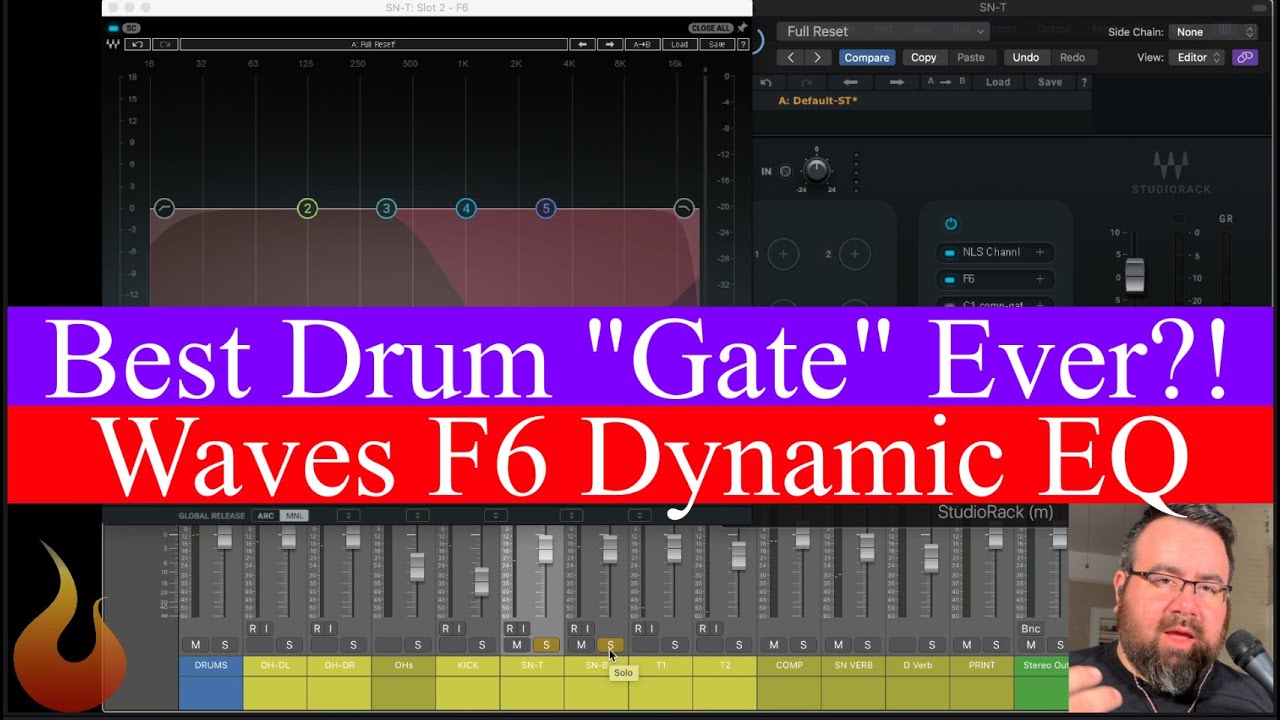Solo the SN-B channel

click(610, 645)
